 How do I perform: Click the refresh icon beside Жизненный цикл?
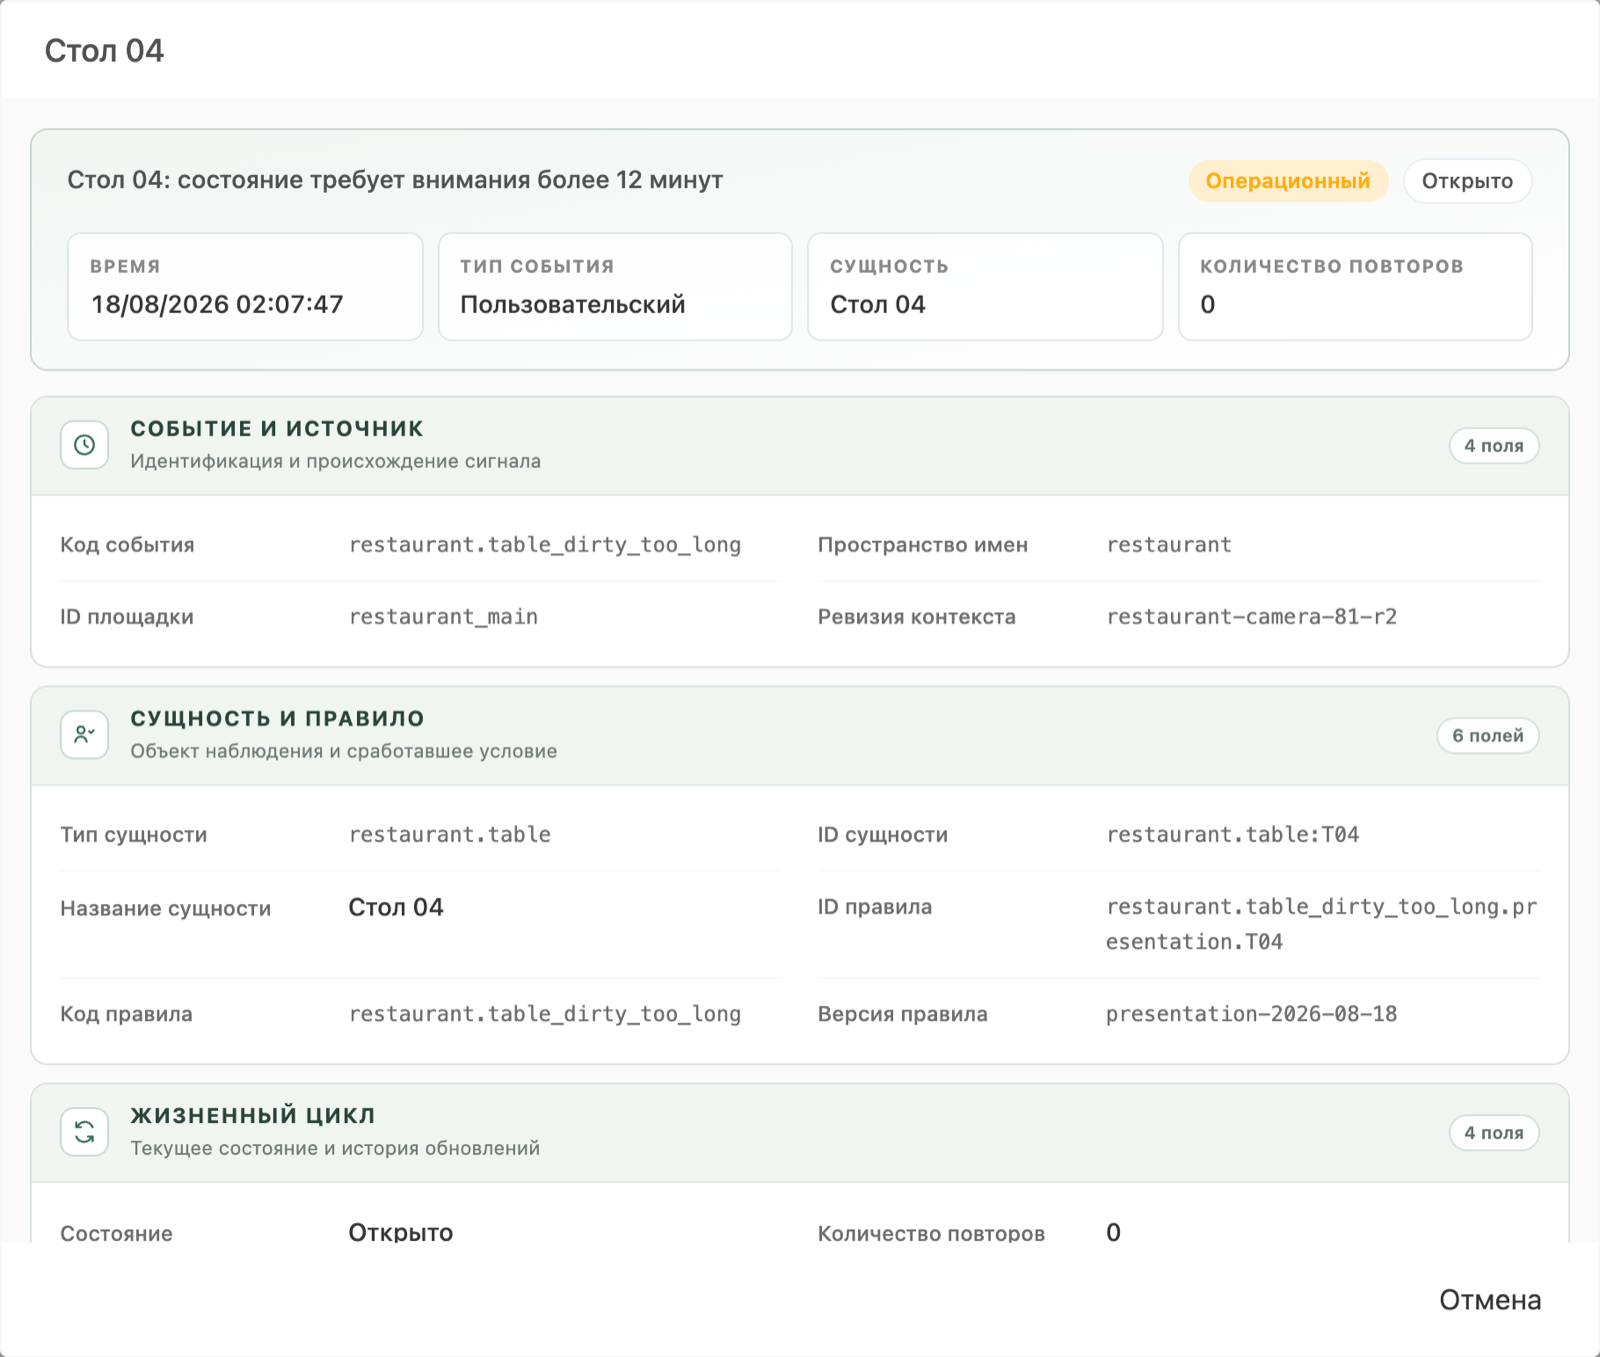pyautogui.click(x=84, y=1132)
